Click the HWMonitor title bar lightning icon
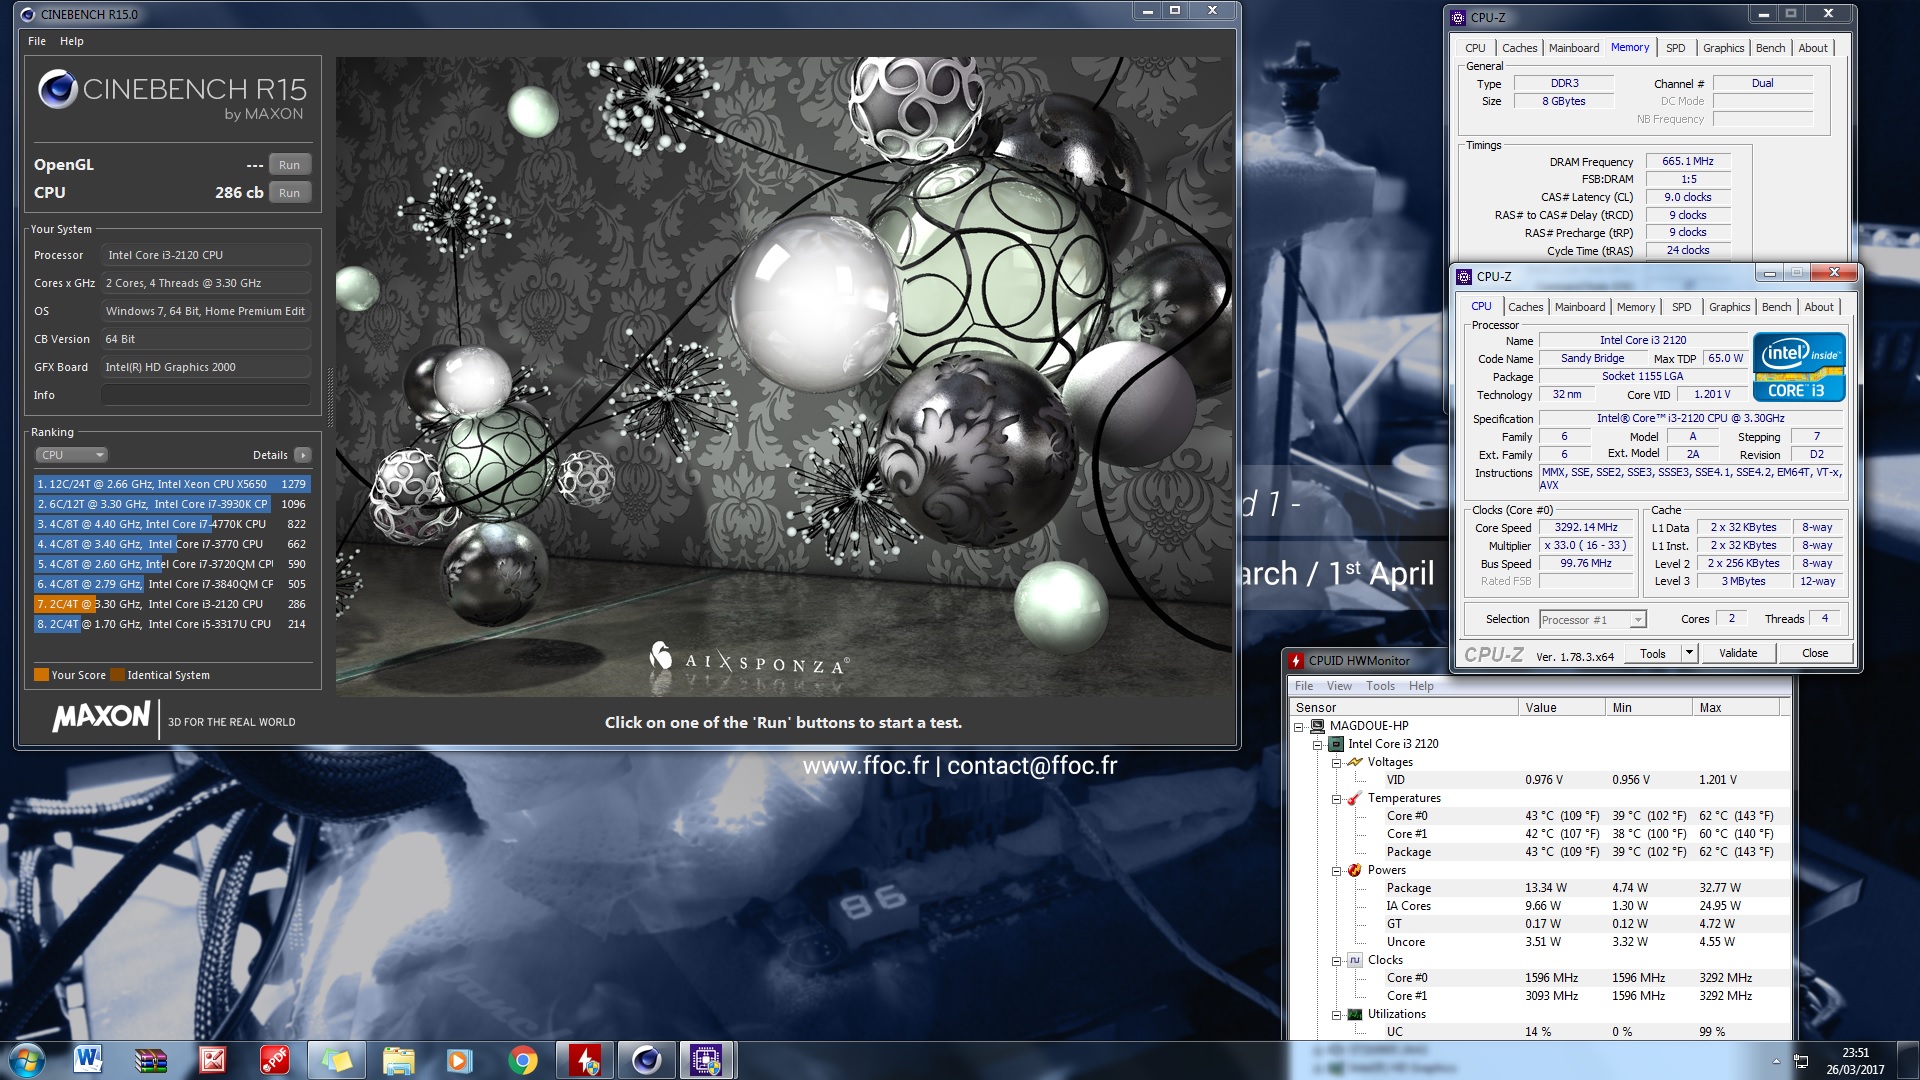Screen dimensions: 1920x1080 pos(1297,661)
